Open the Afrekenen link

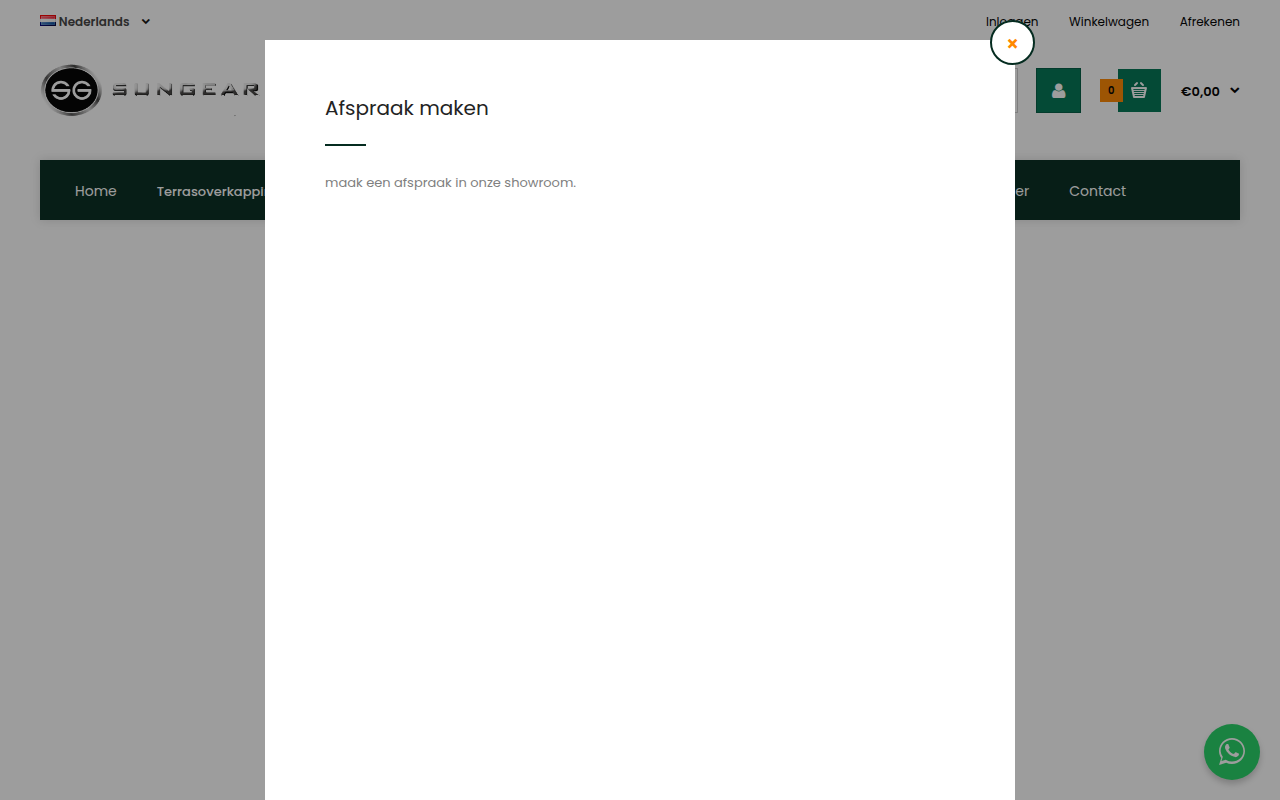point(1210,21)
